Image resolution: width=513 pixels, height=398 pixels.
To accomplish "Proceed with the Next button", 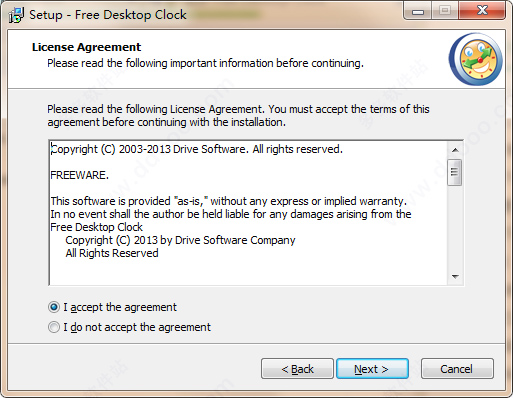I will (372, 369).
